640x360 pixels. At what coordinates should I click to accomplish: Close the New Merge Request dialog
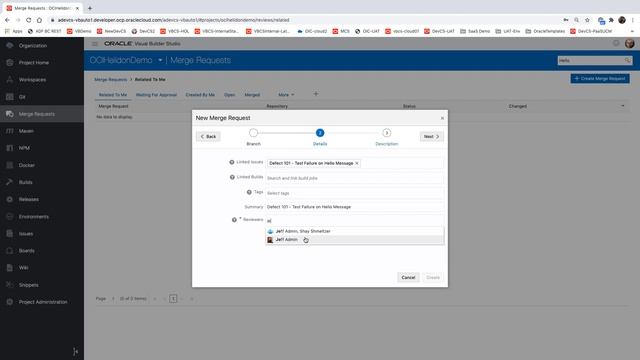click(442, 118)
